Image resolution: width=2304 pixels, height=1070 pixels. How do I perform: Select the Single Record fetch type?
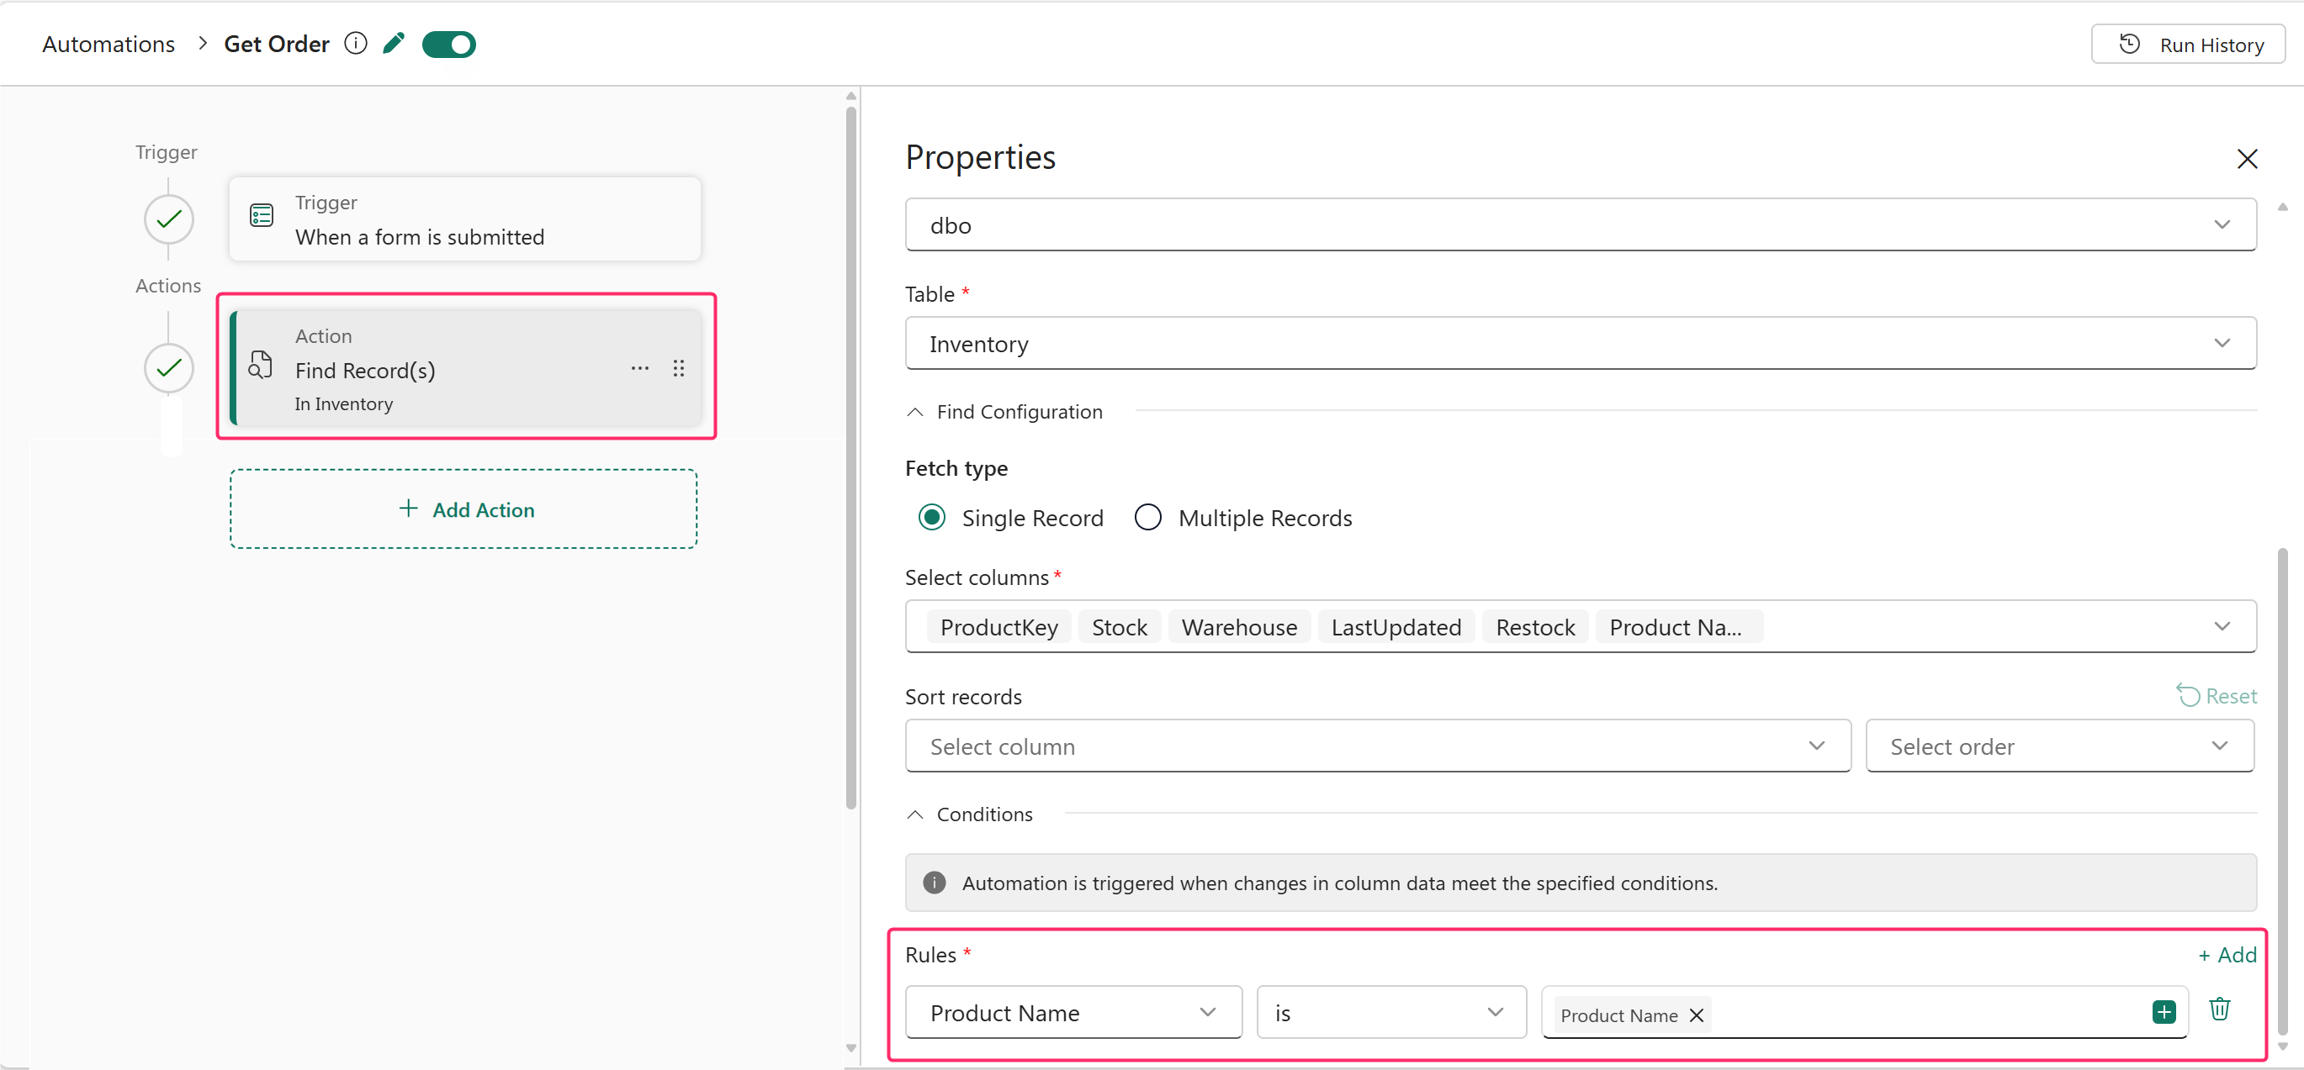[932, 517]
